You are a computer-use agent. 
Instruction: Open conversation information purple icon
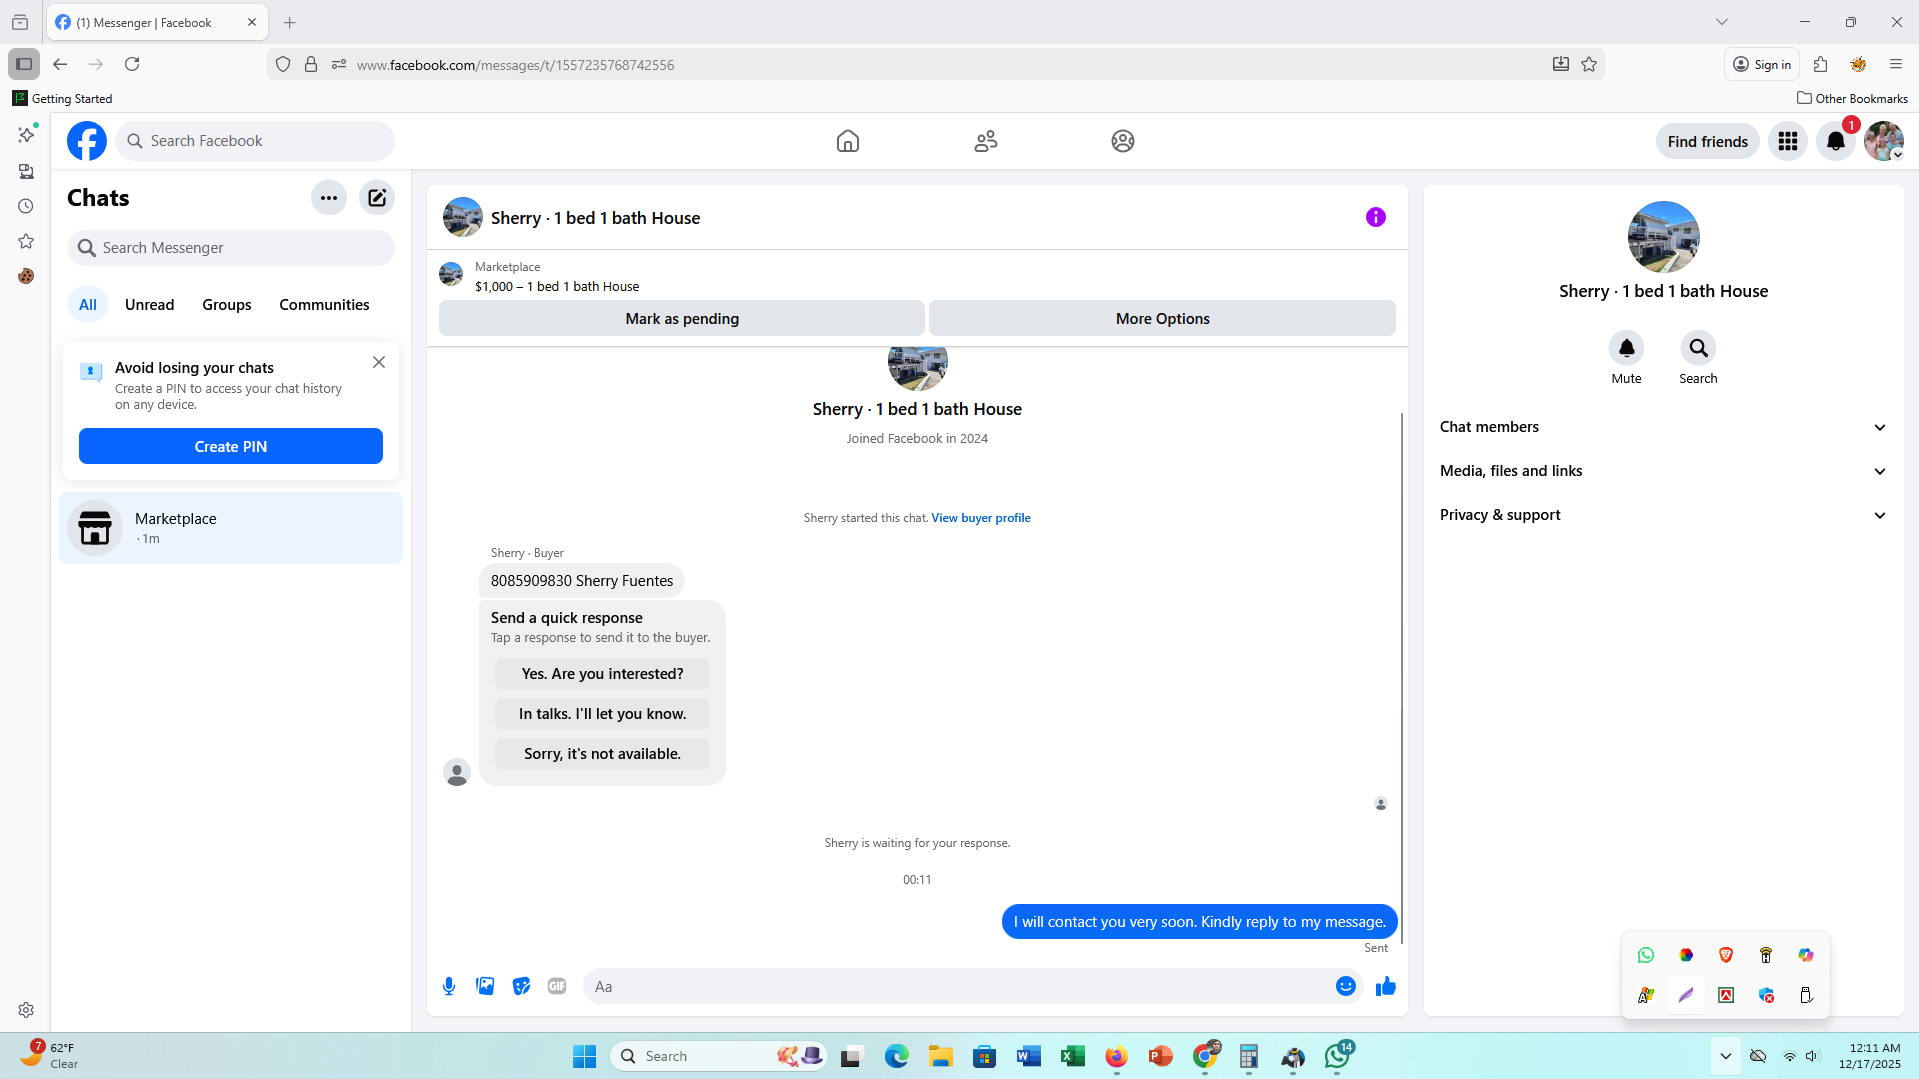pyautogui.click(x=1376, y=217)
